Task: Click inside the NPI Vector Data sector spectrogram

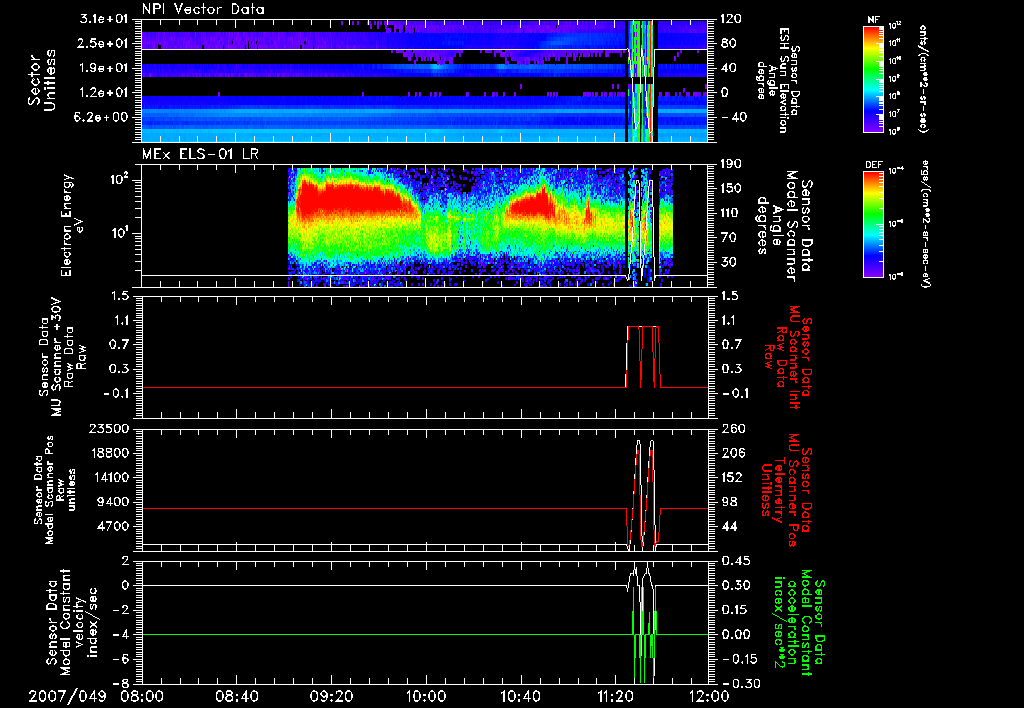Action: (x=425, y=80)
